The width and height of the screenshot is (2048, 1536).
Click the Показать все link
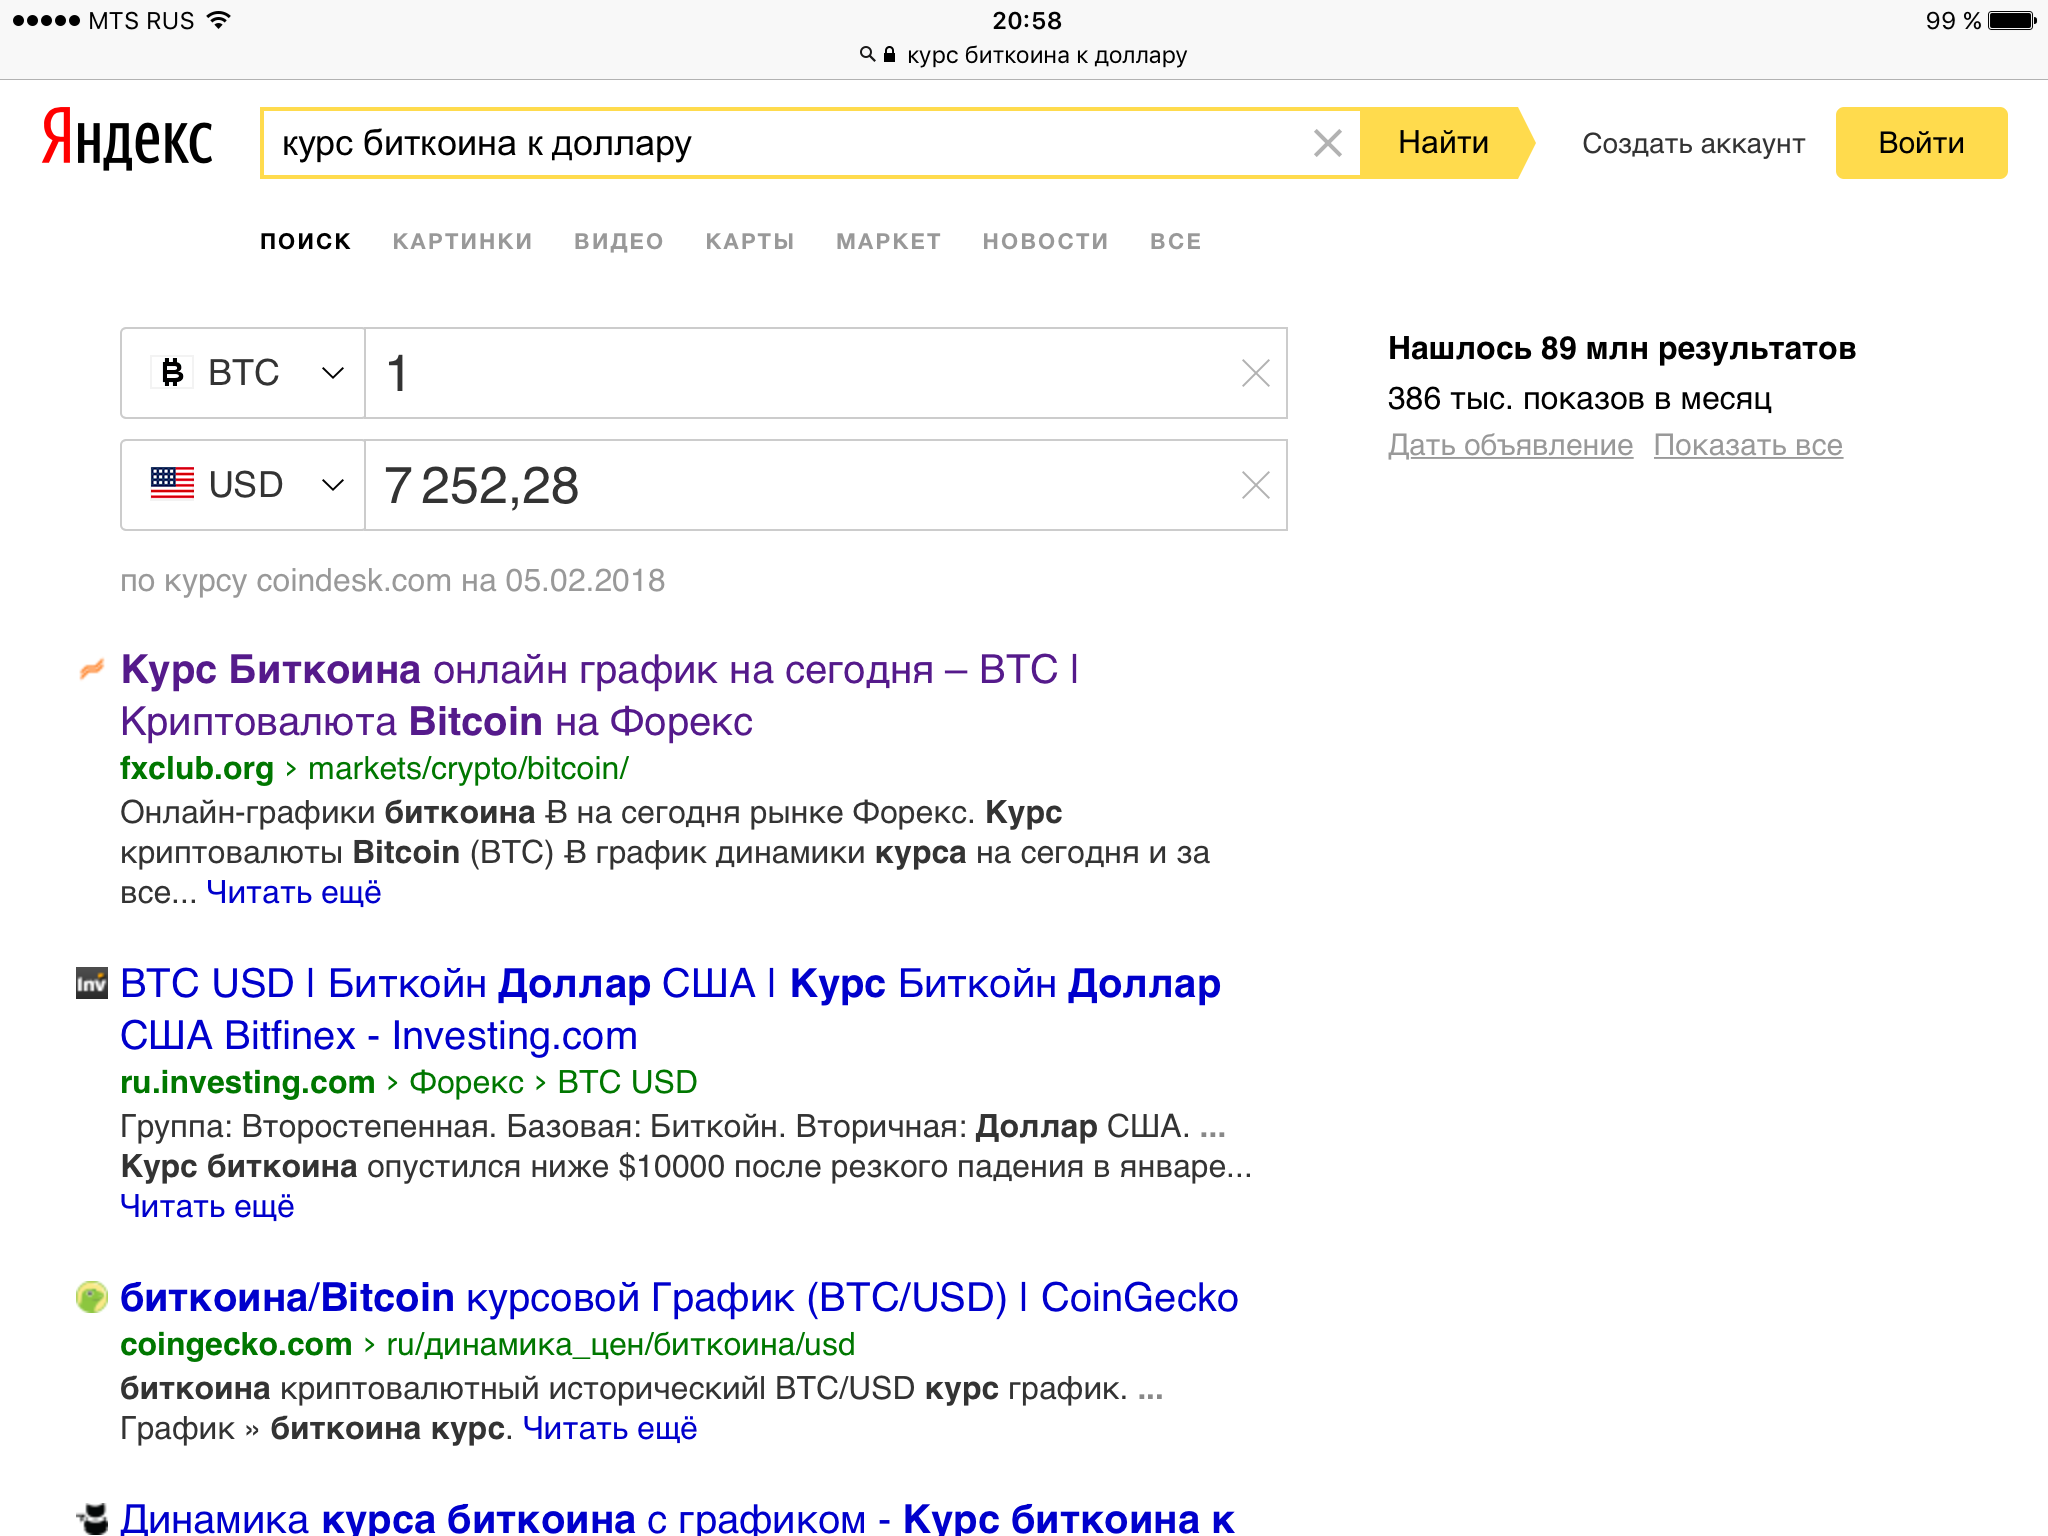click(1748, 445)
